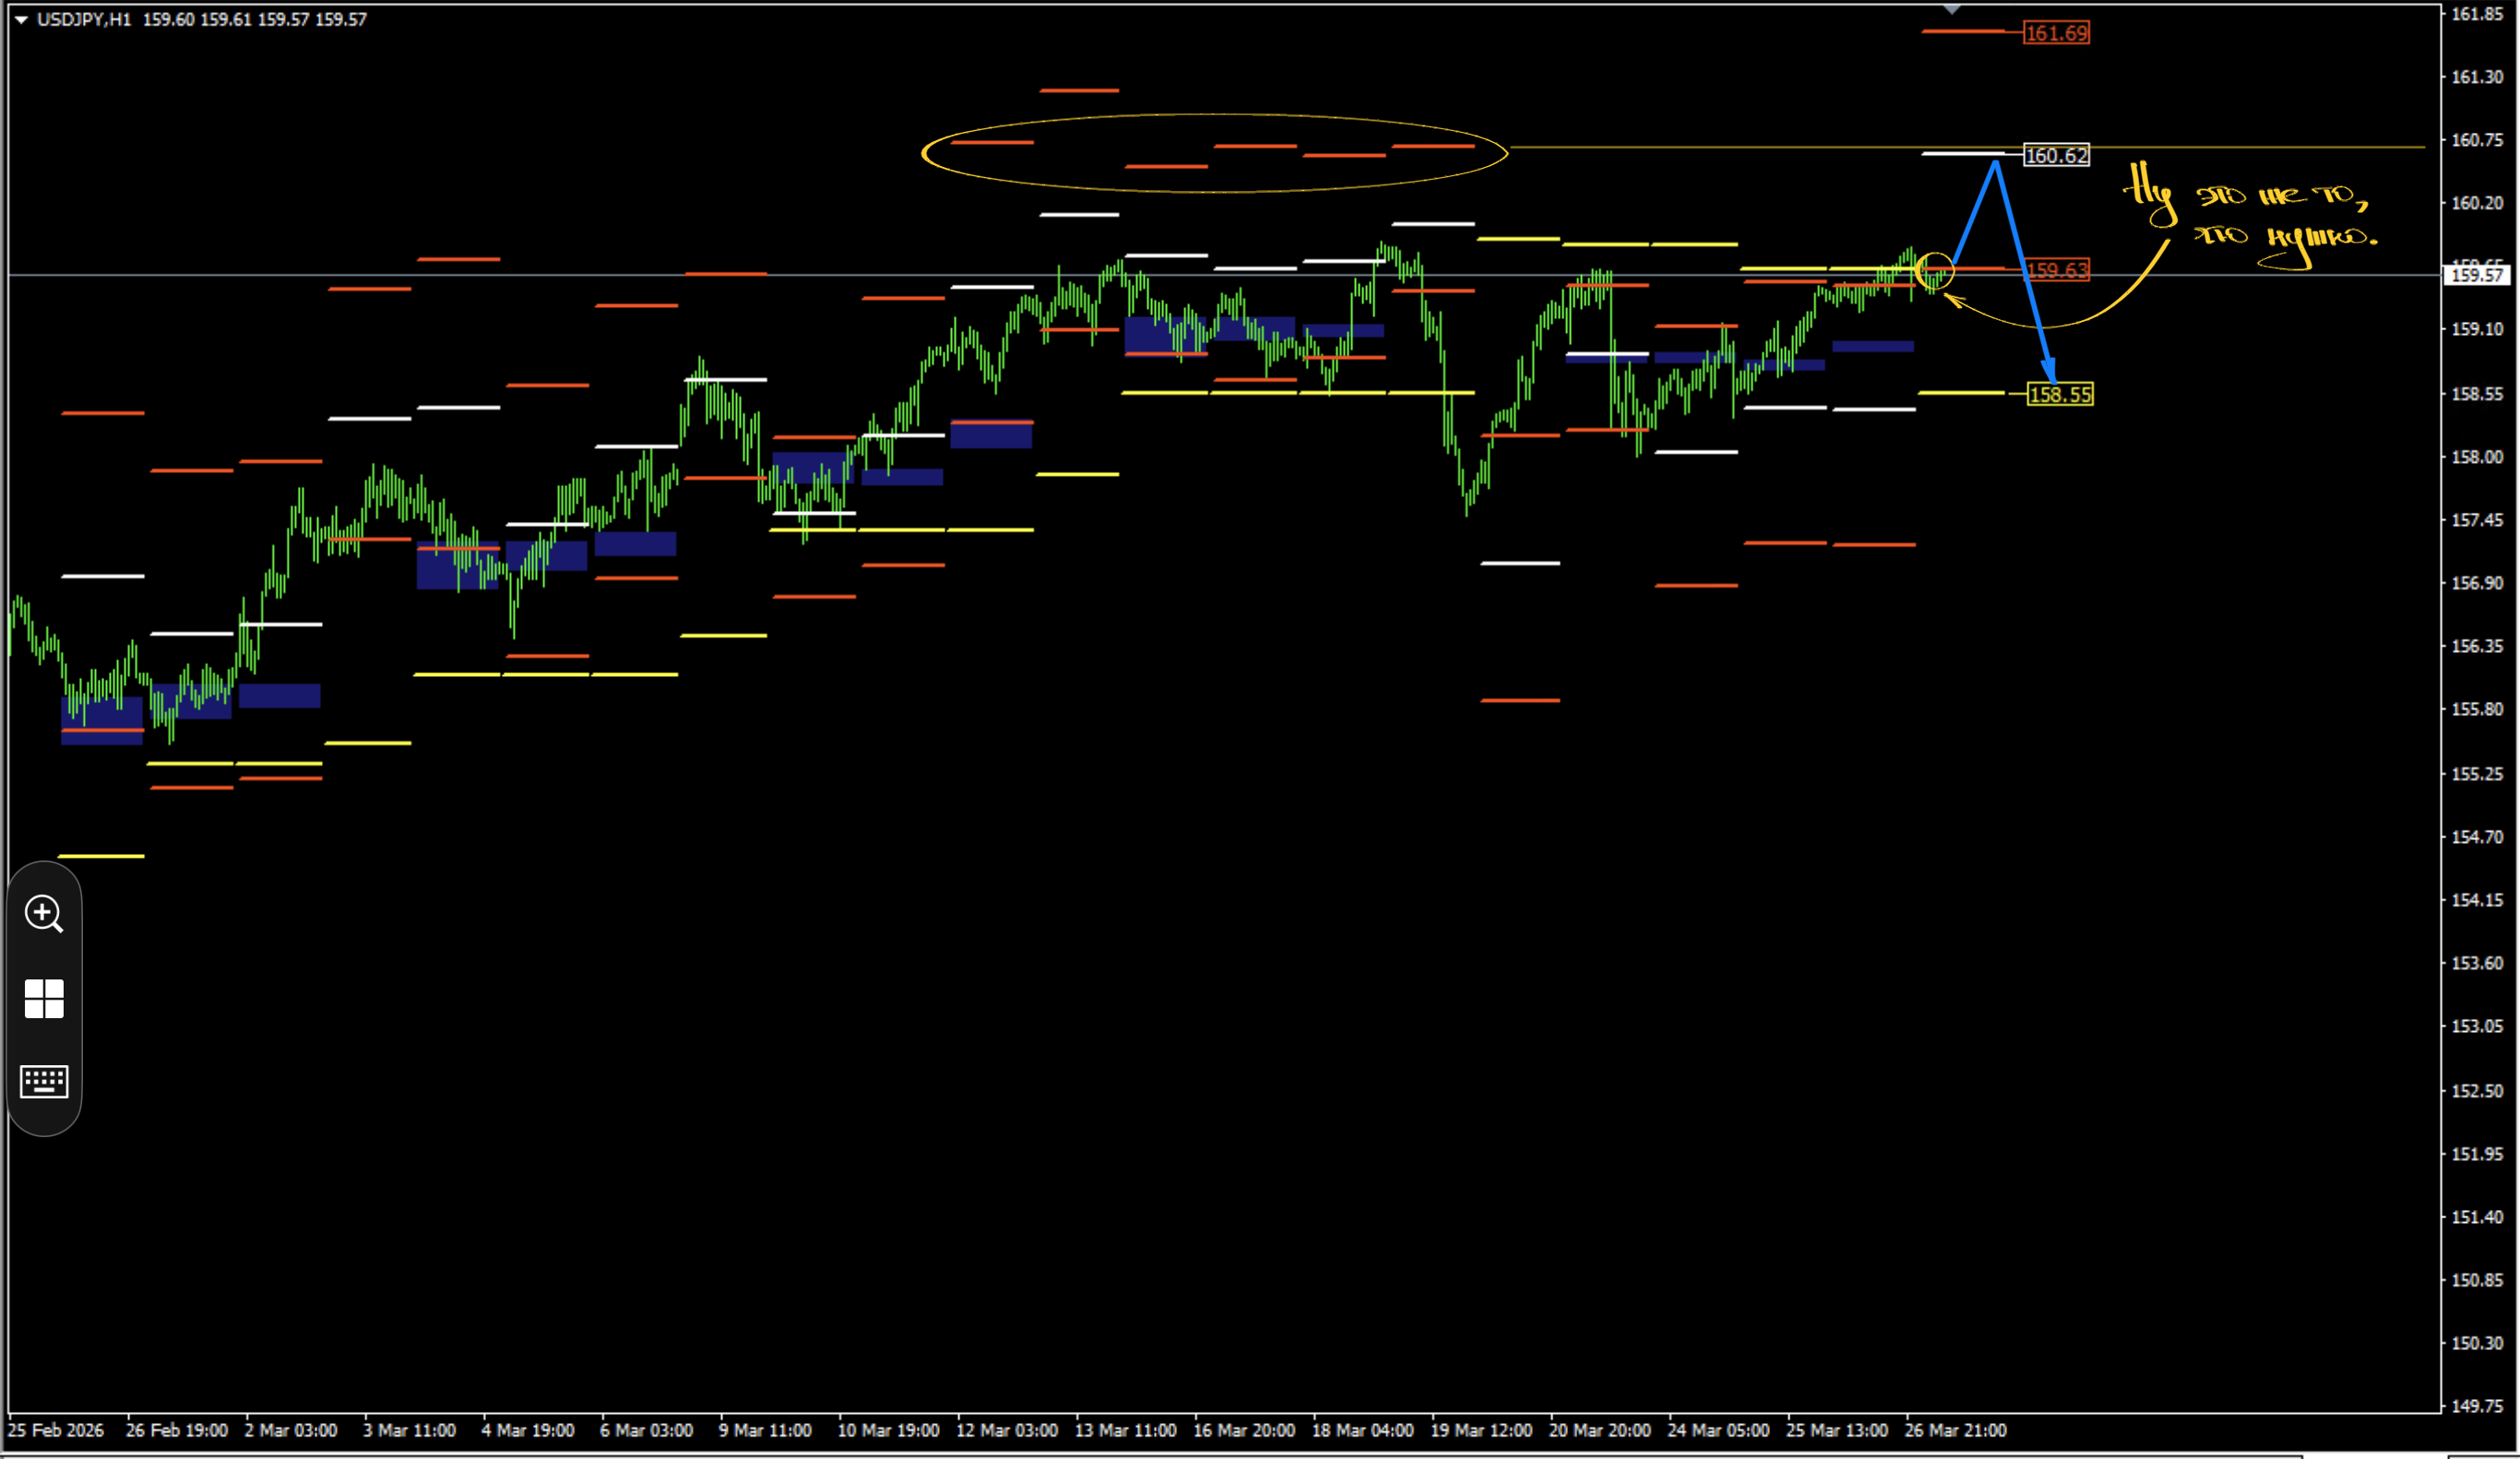Screen dimensions: 2520x1459
Task: Click 156.90 on the price axis
Action: [2477, 583]
